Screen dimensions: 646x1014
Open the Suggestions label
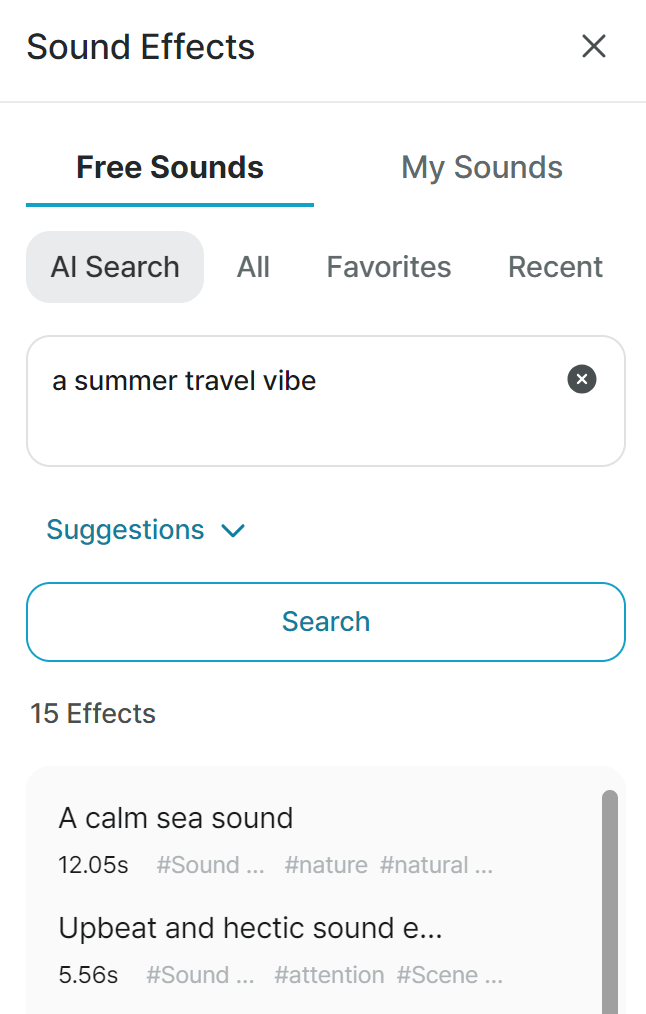click(125, 530)
